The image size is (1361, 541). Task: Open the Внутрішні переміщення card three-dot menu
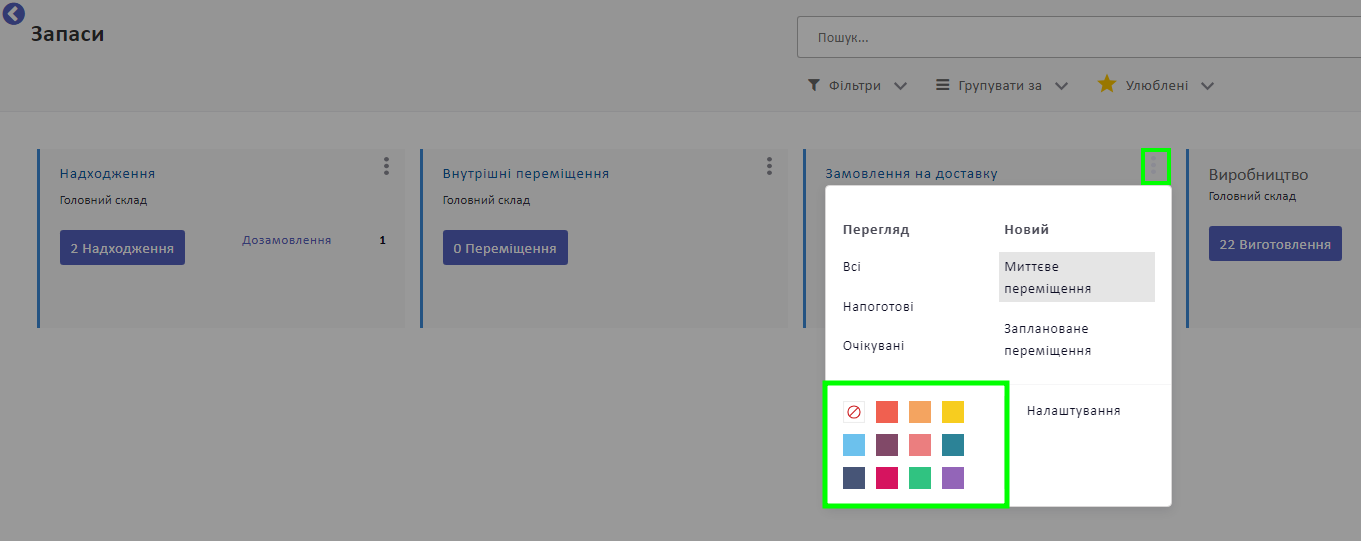click(769, 166)
